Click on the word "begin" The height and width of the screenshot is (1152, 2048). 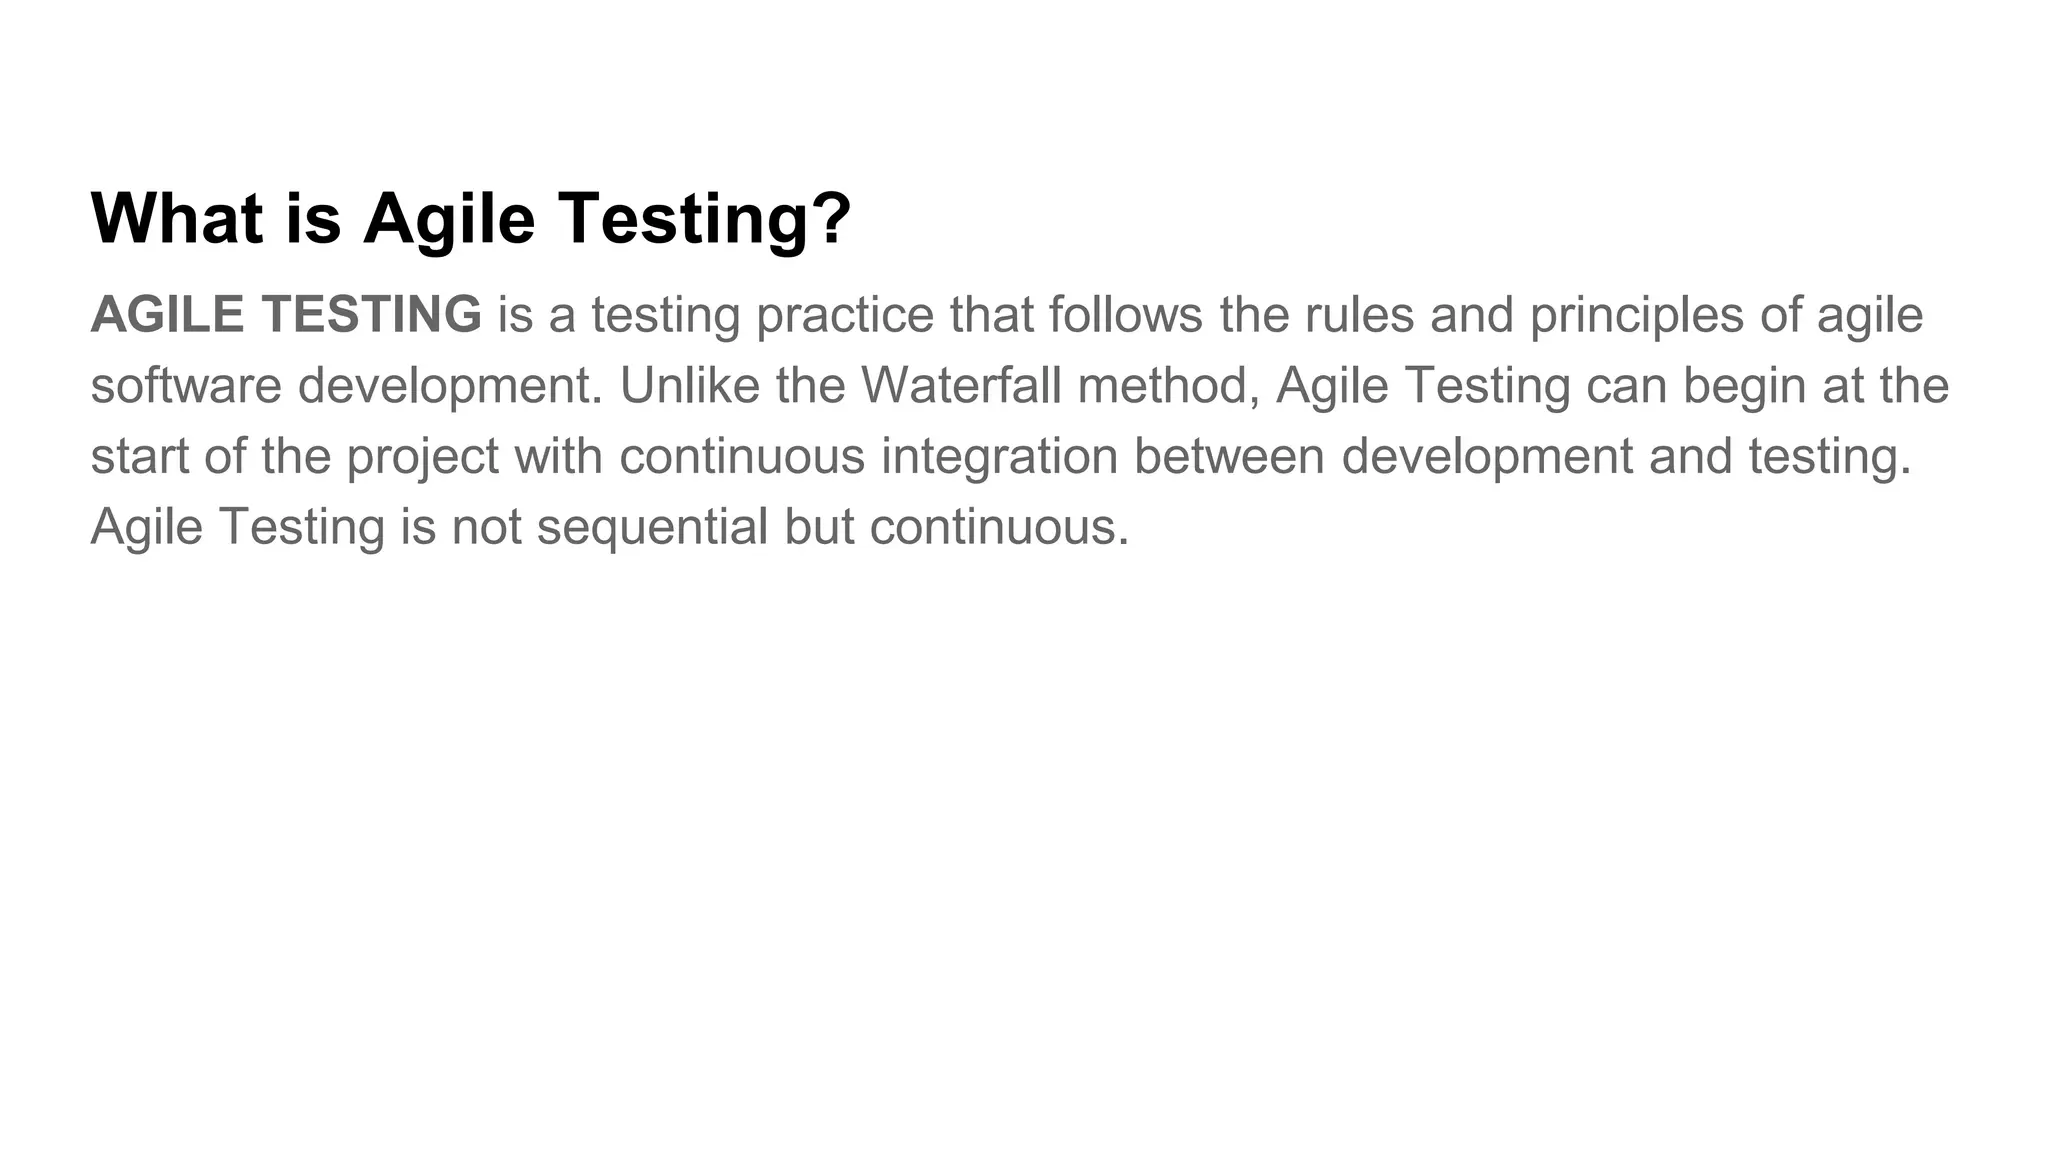1743,387
